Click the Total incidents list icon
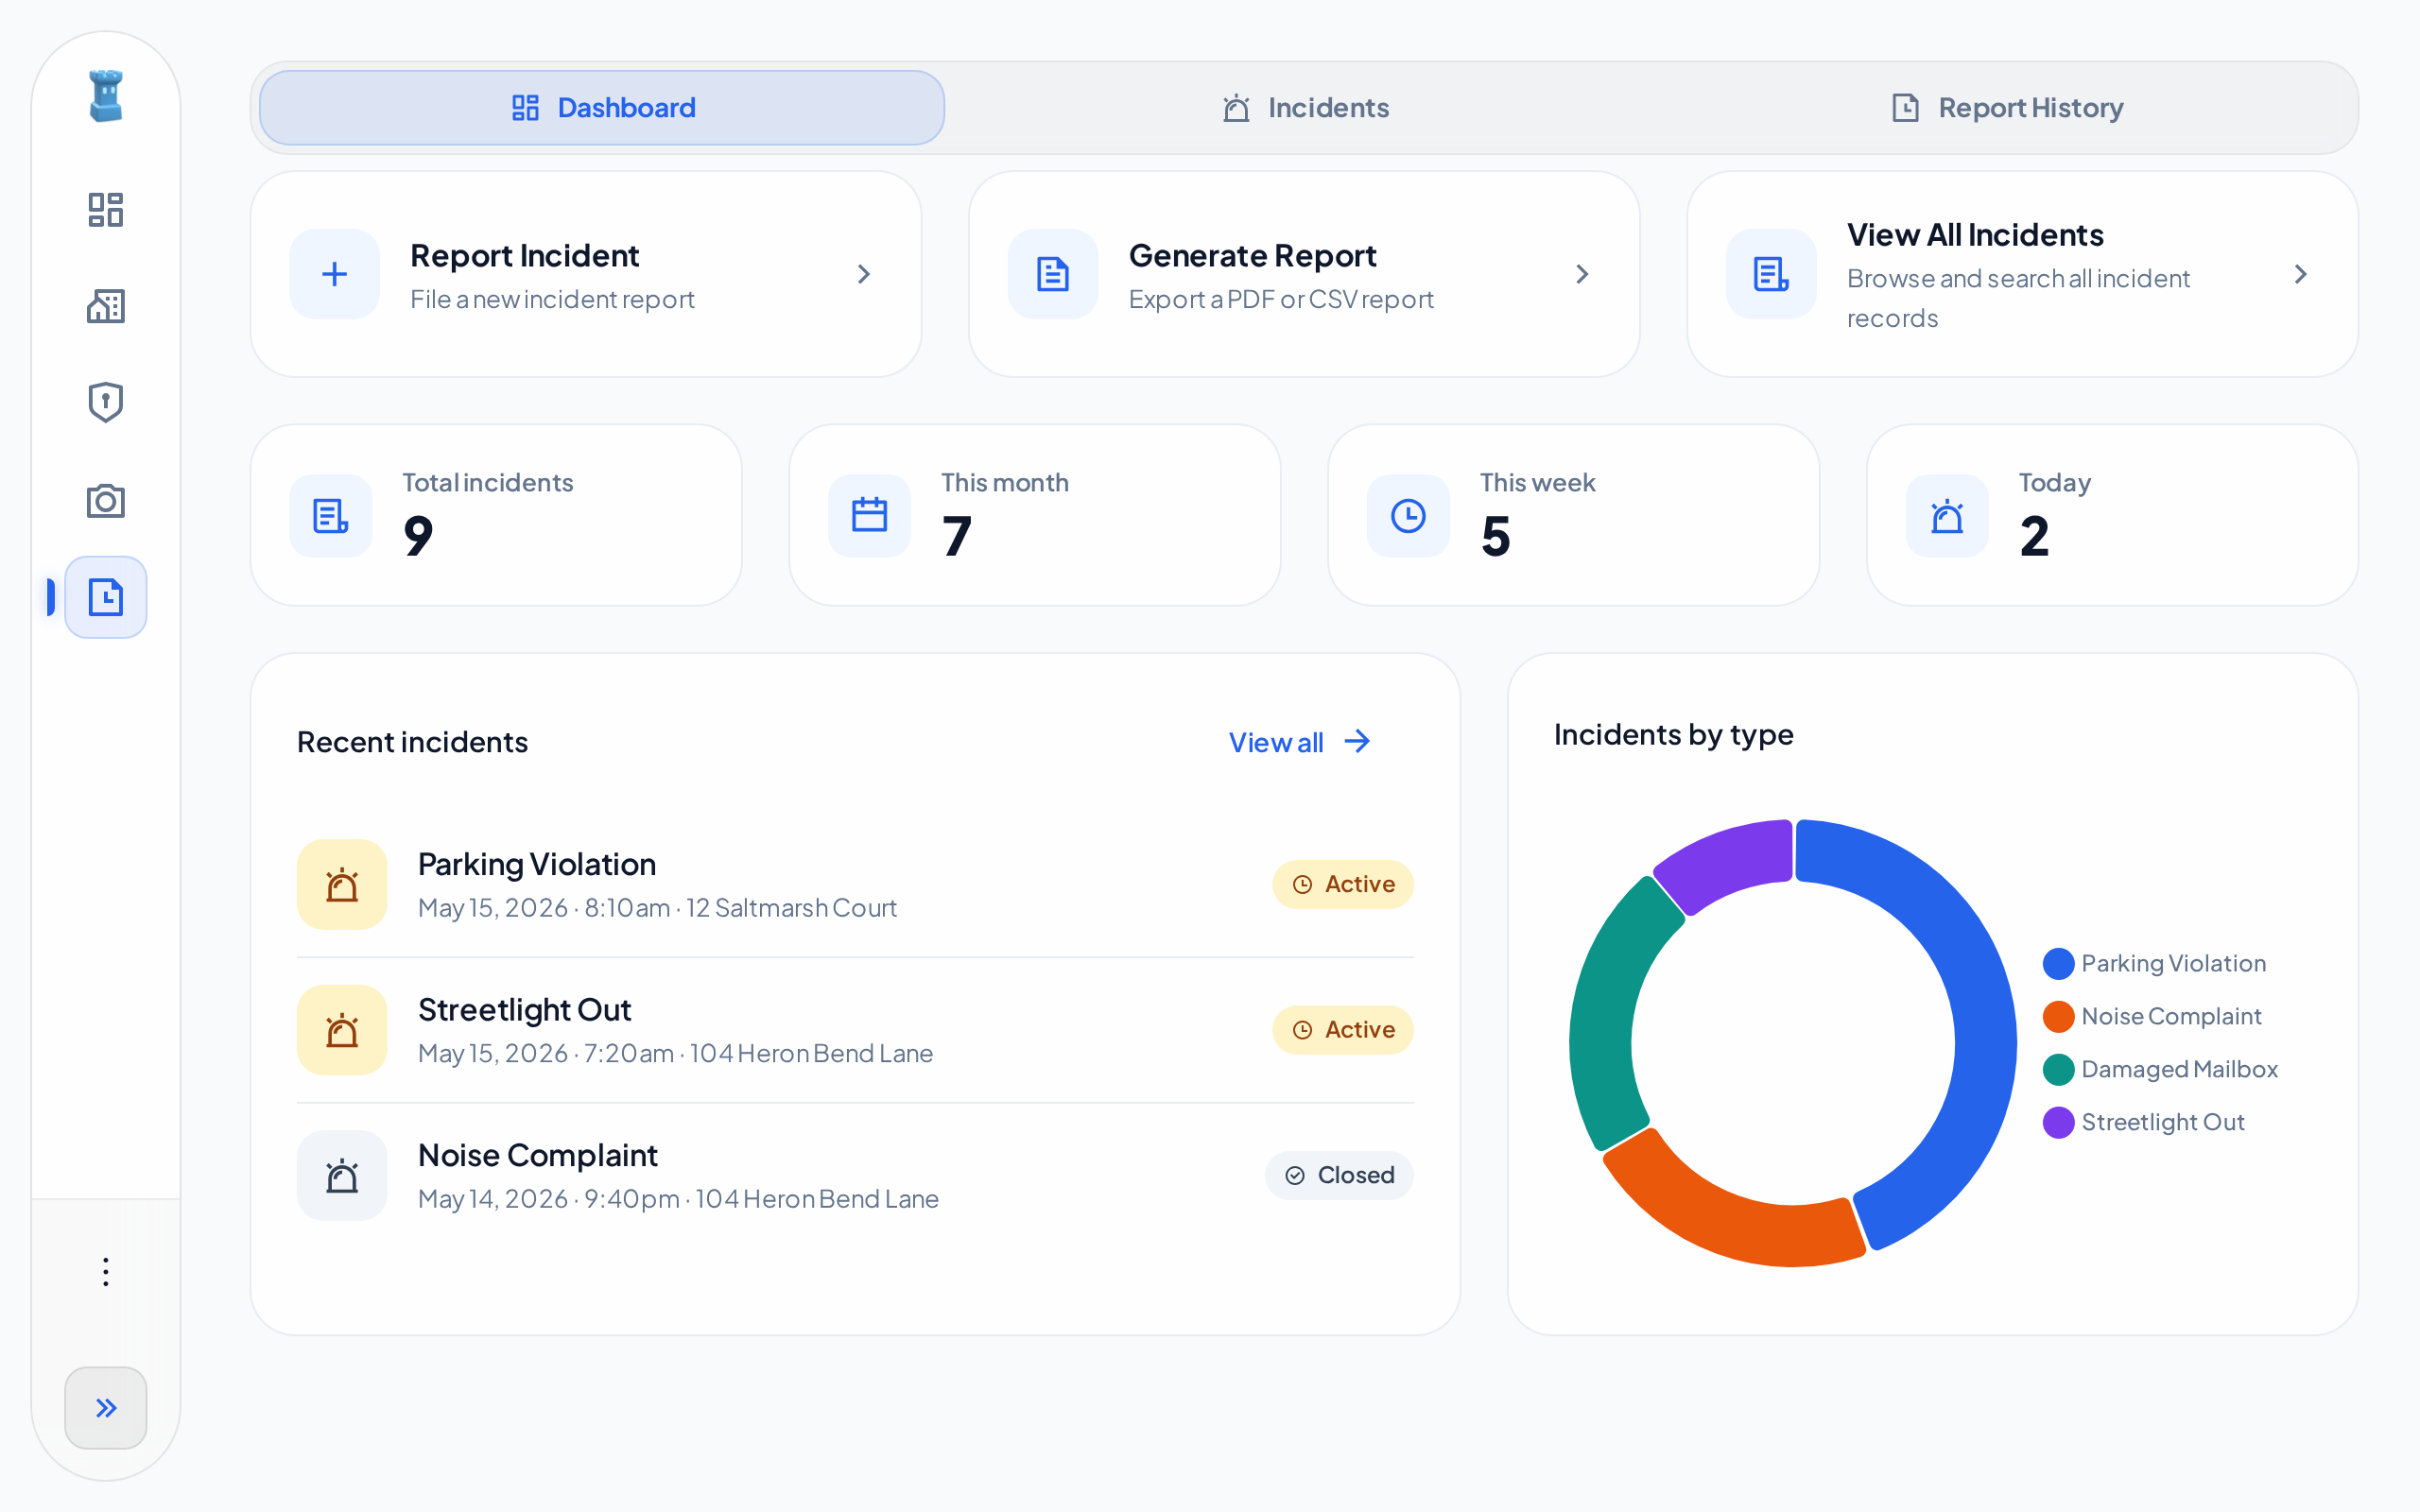 coord(331,516)
